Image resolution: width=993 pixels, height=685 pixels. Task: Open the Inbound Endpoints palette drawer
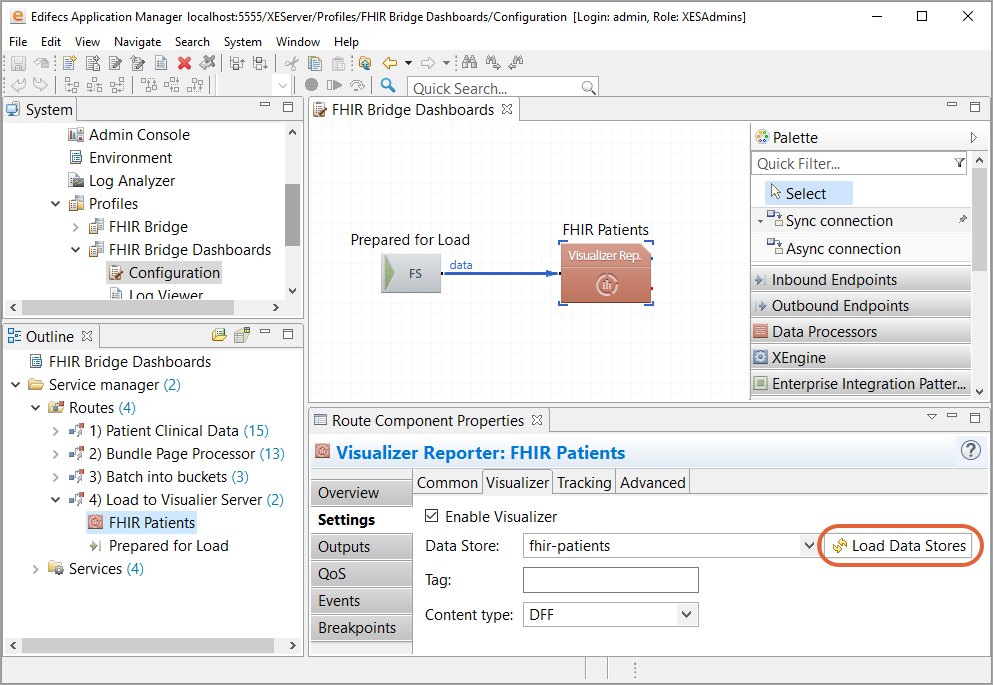861,280
